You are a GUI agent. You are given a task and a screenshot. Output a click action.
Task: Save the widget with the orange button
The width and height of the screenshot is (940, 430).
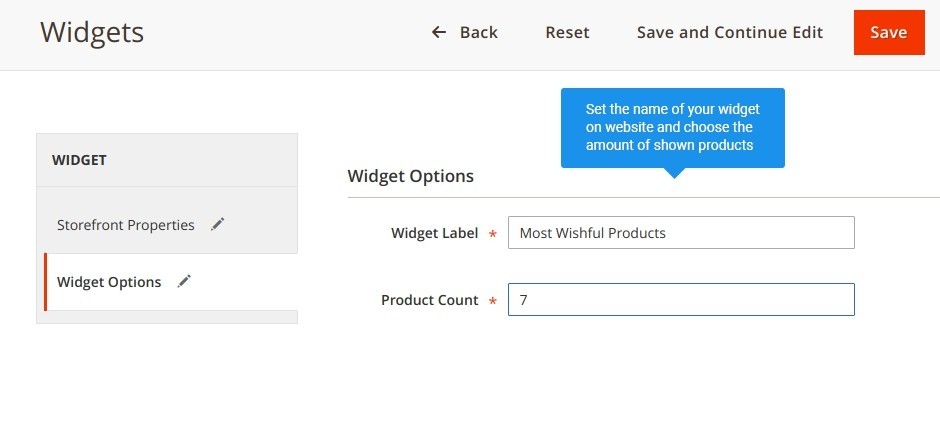889,32
